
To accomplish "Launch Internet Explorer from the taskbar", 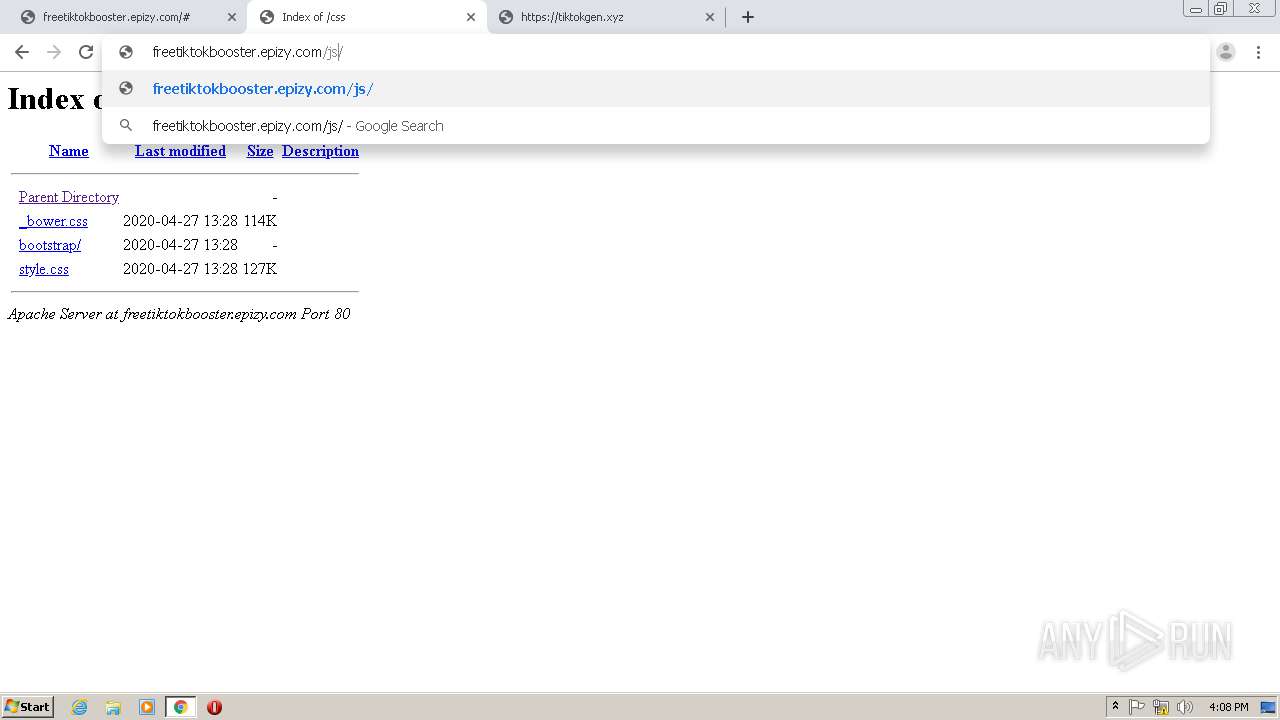I will (x=80, y=707).
